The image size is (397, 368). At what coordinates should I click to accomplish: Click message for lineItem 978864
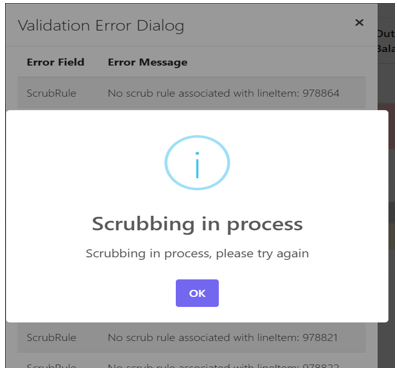tap(223, 93)
